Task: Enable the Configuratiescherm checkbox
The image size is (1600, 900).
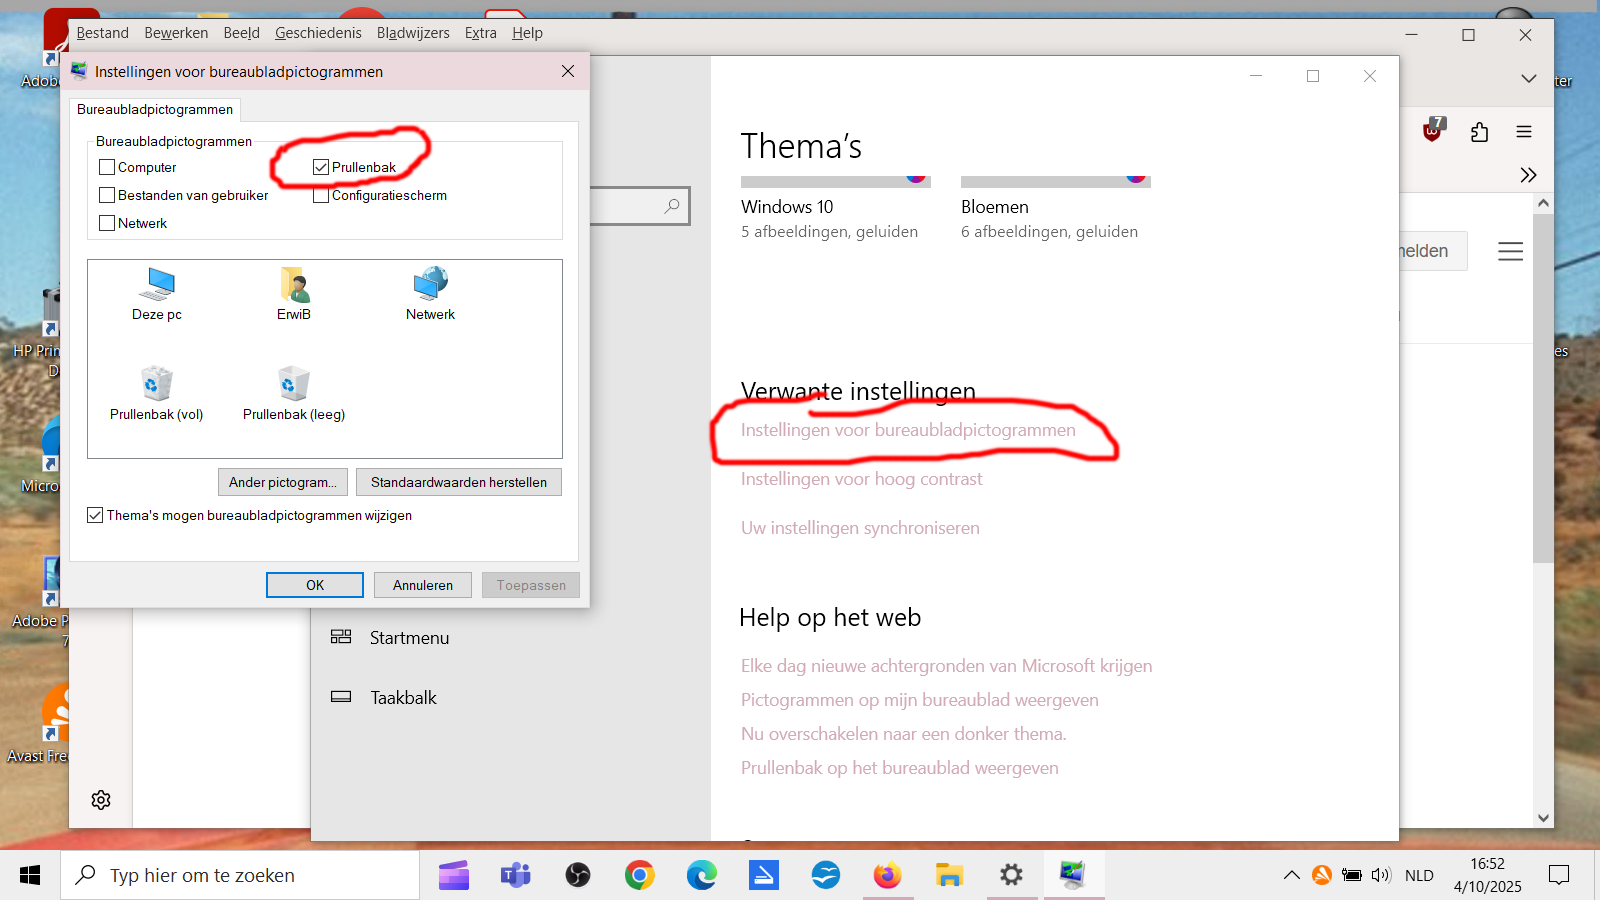Action: pos(321,195)
